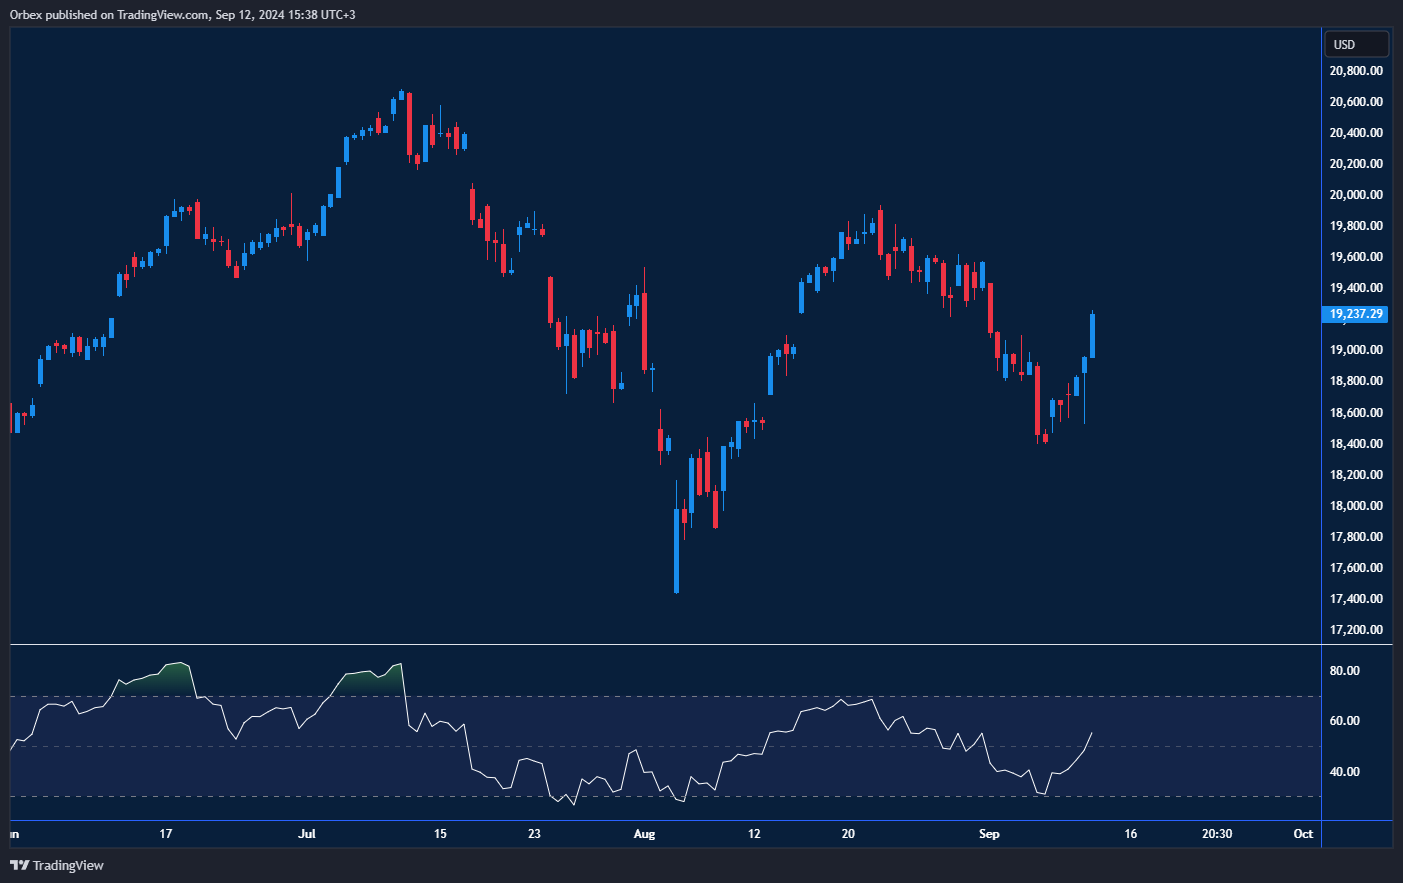Click the 60.00 RSI scale label

coord(1344,721)
